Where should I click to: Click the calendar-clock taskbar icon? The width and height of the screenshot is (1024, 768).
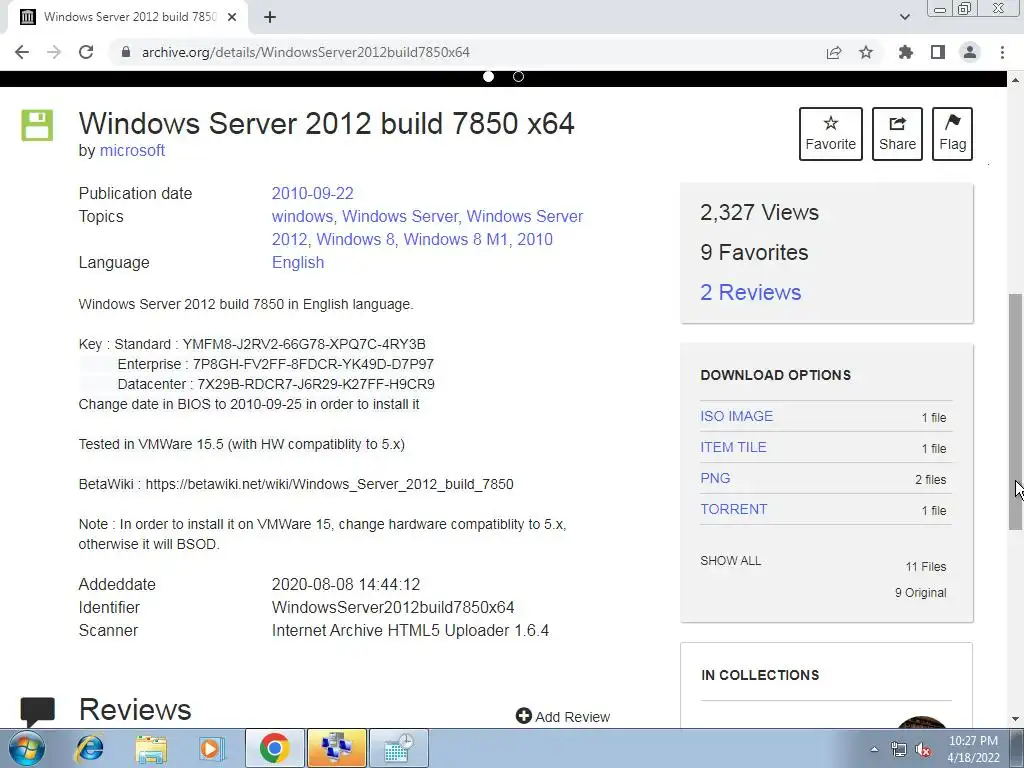(398, 748)
